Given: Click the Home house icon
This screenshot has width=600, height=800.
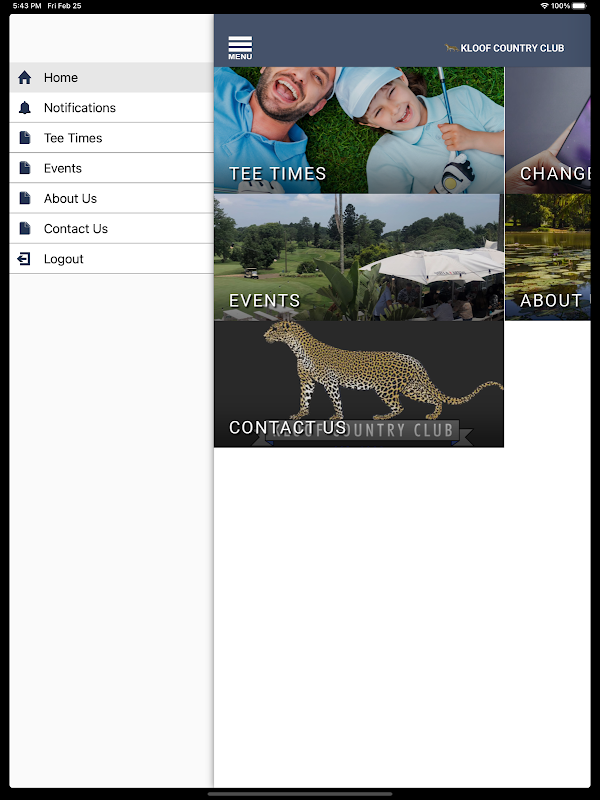Looking at the screenshot, I should [x=24, y=78].
